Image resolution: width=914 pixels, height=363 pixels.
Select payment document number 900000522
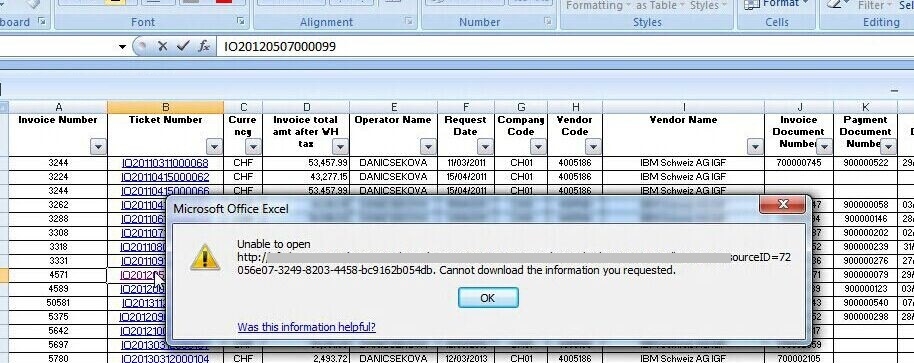click(865, 163)
